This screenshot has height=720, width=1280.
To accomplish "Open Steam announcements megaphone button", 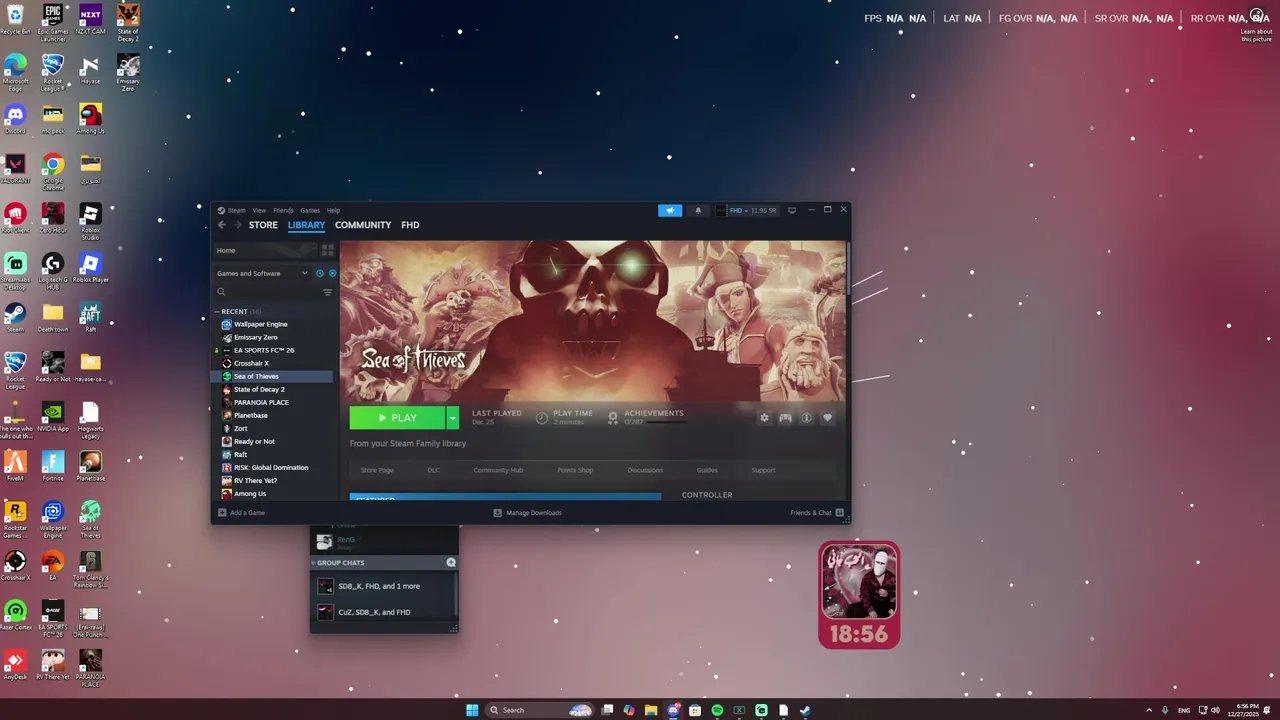I will pos(670,210).
